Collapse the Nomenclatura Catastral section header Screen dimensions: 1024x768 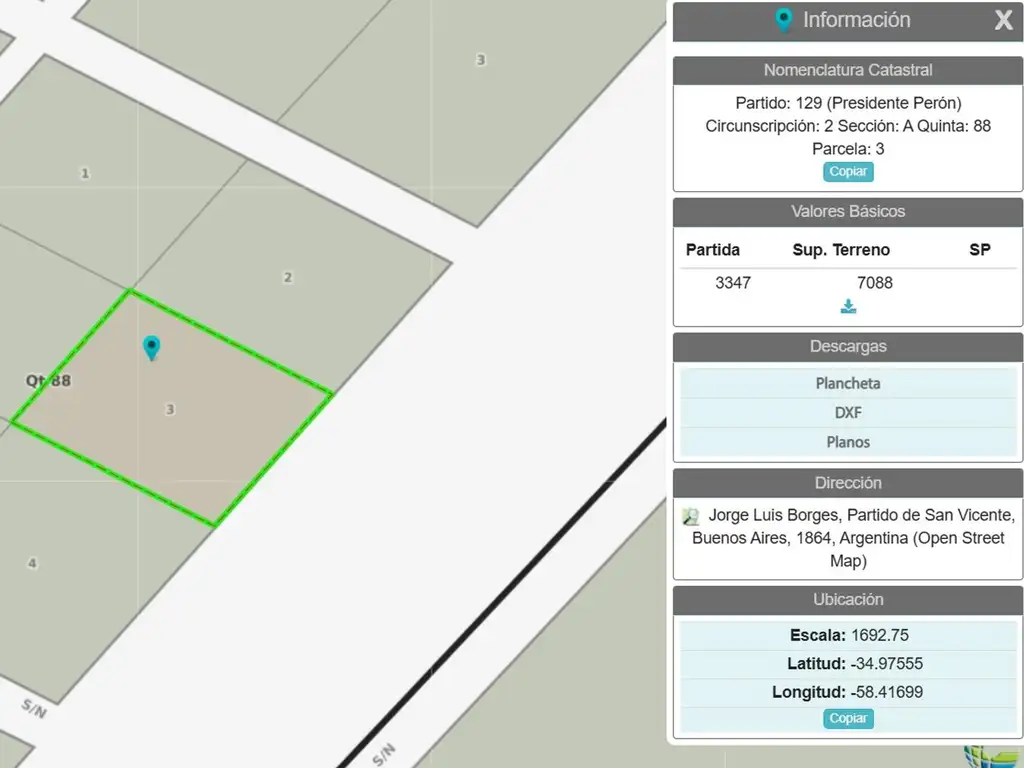click(x=848, y=70)
